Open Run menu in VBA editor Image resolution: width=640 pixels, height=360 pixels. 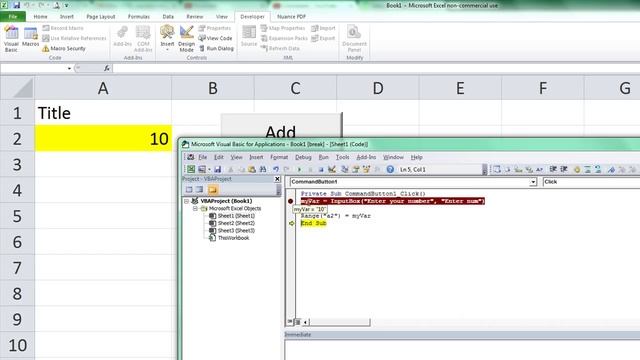(x=324, y=157)
